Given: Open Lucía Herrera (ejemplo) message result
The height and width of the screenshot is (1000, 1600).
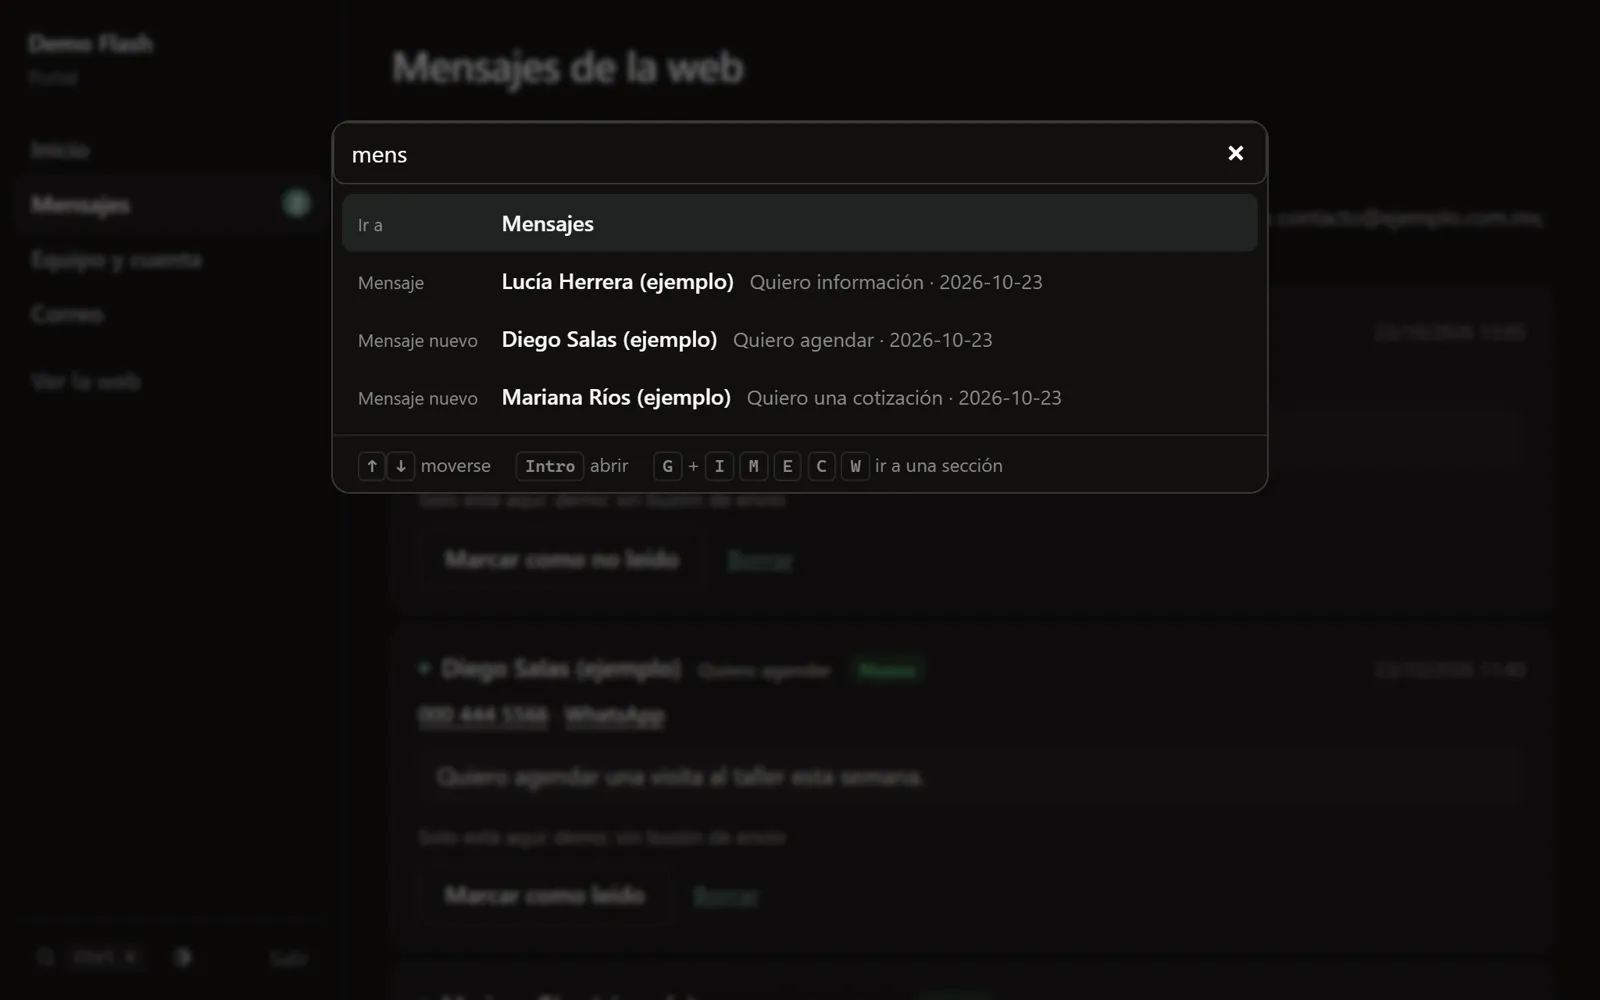Looking at the screenshot, I should tap(799, 282).
